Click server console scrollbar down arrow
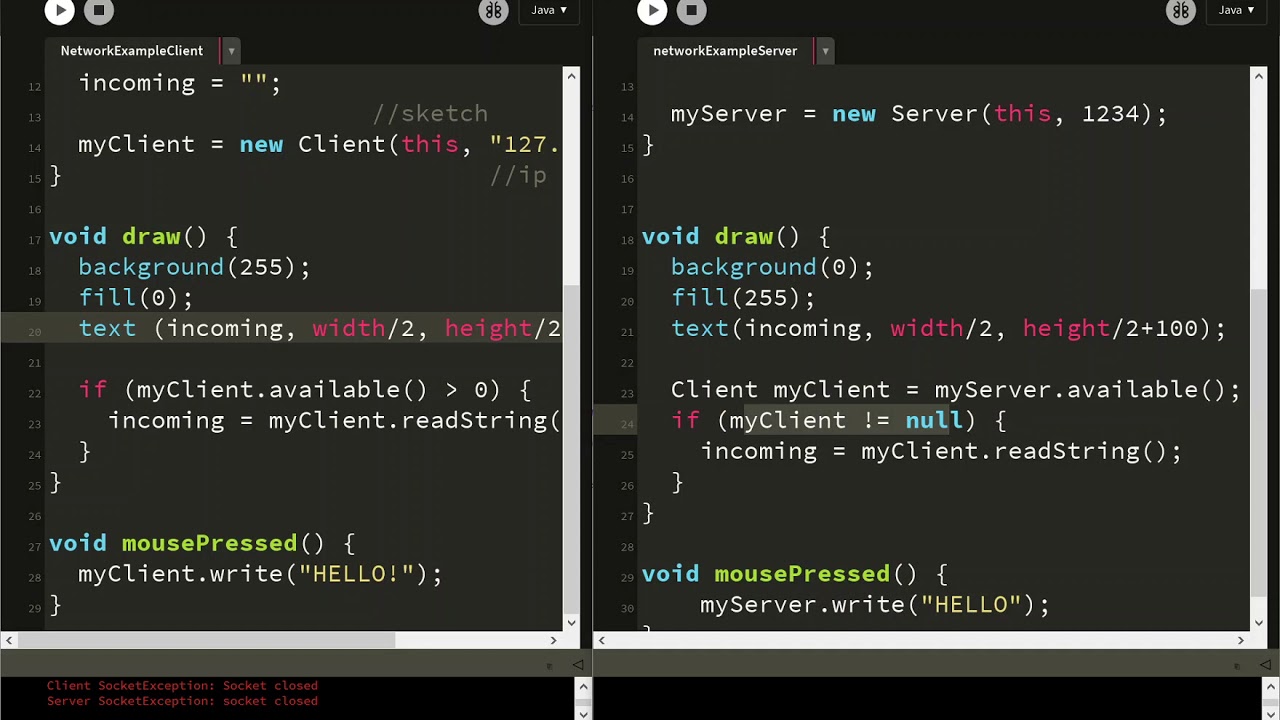Screen dimensions: 1280x720 pos(1272,713)
